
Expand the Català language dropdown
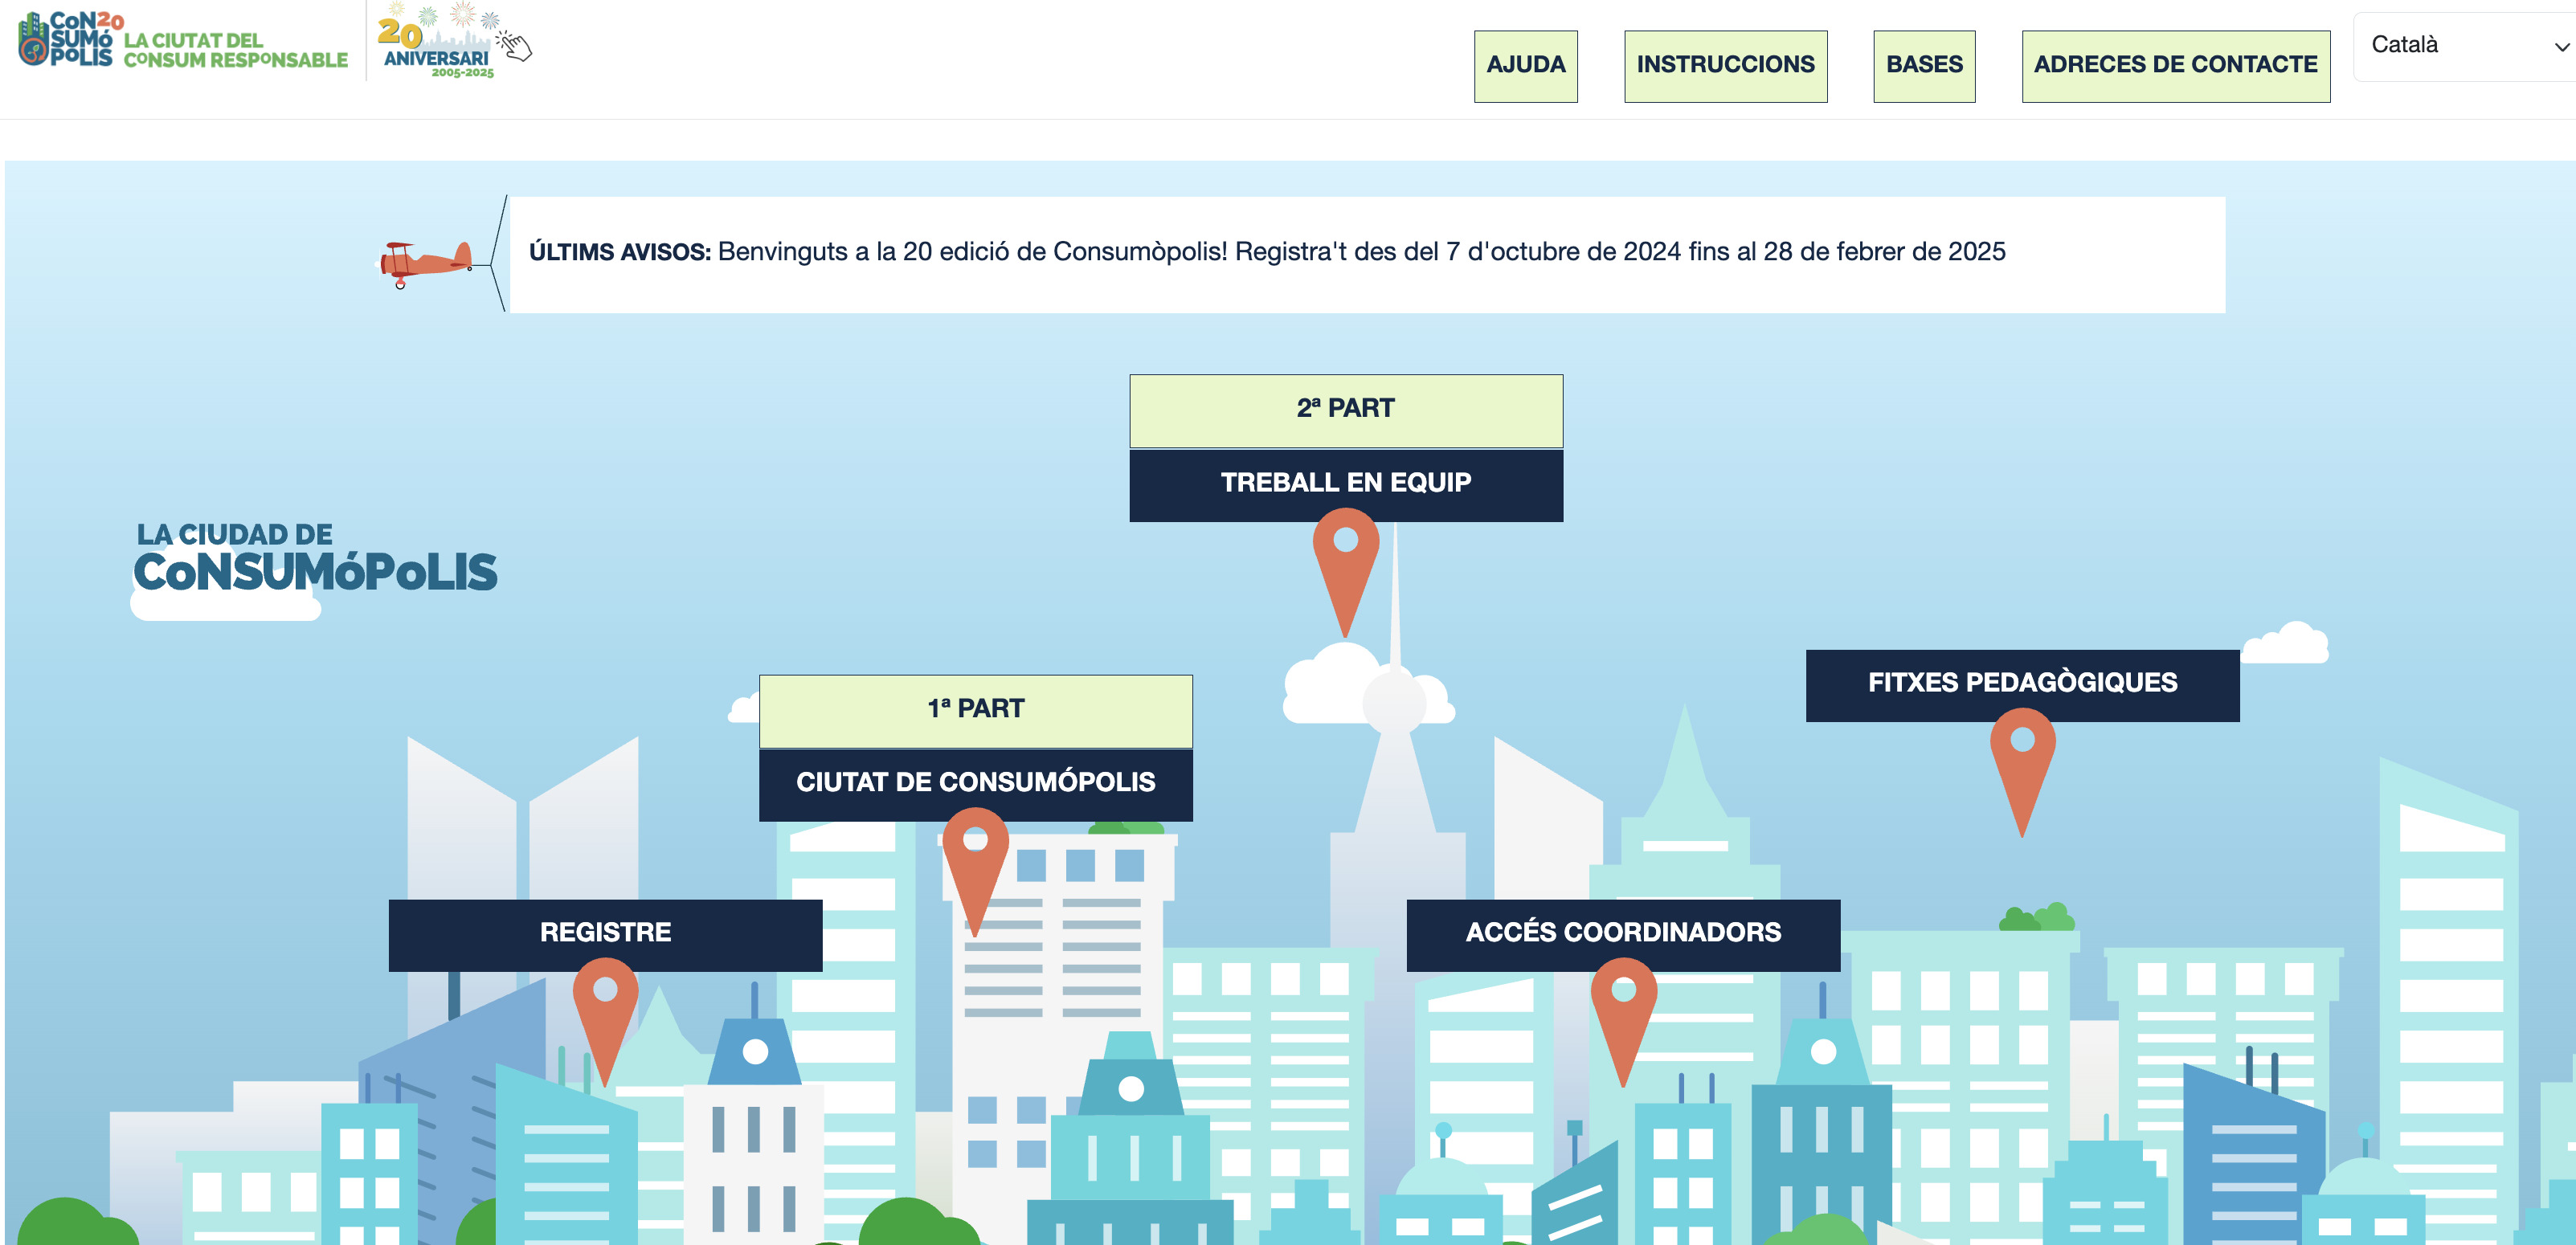pos(2466,46)
